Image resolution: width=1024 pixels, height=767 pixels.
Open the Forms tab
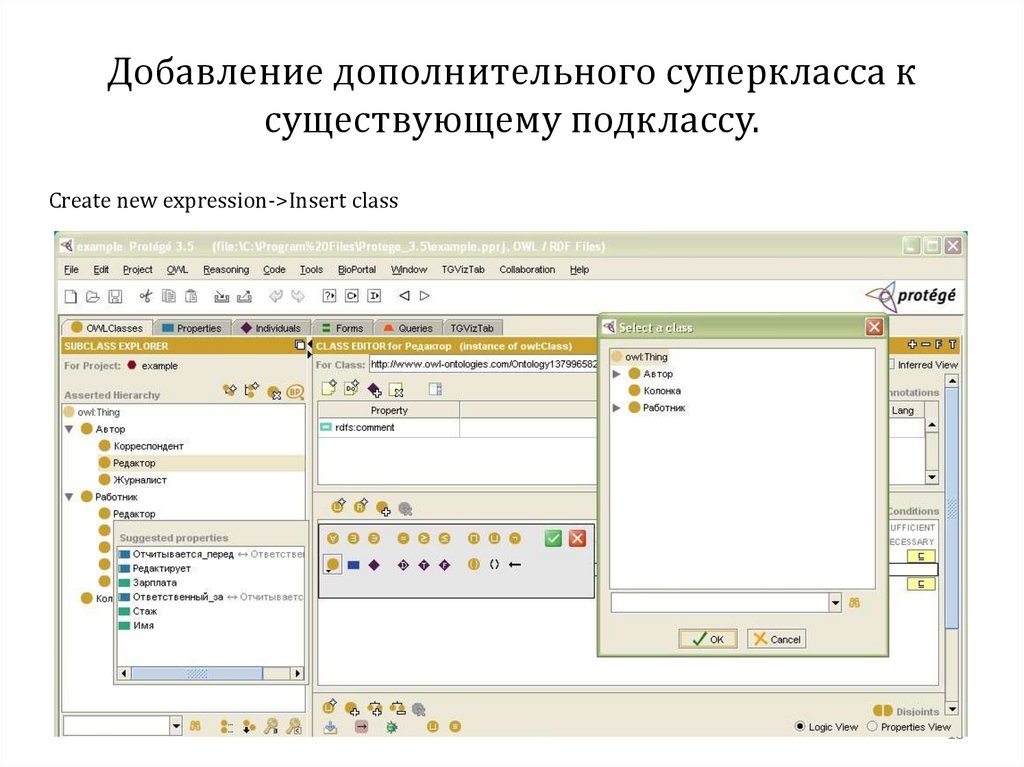(x=343, y=328)
